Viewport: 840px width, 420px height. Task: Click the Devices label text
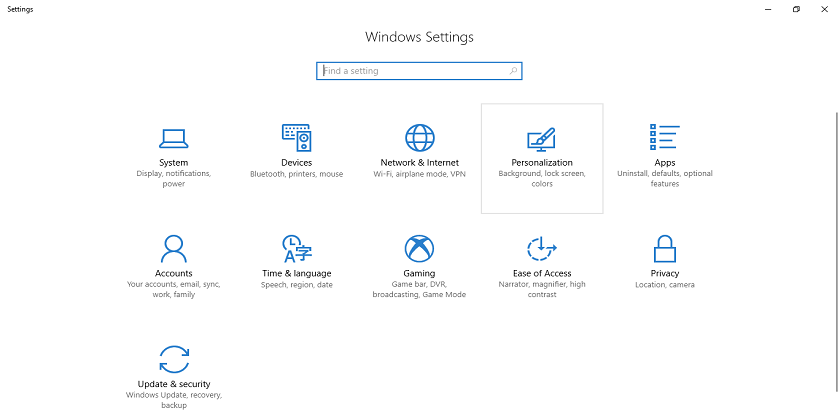(297, 163)
